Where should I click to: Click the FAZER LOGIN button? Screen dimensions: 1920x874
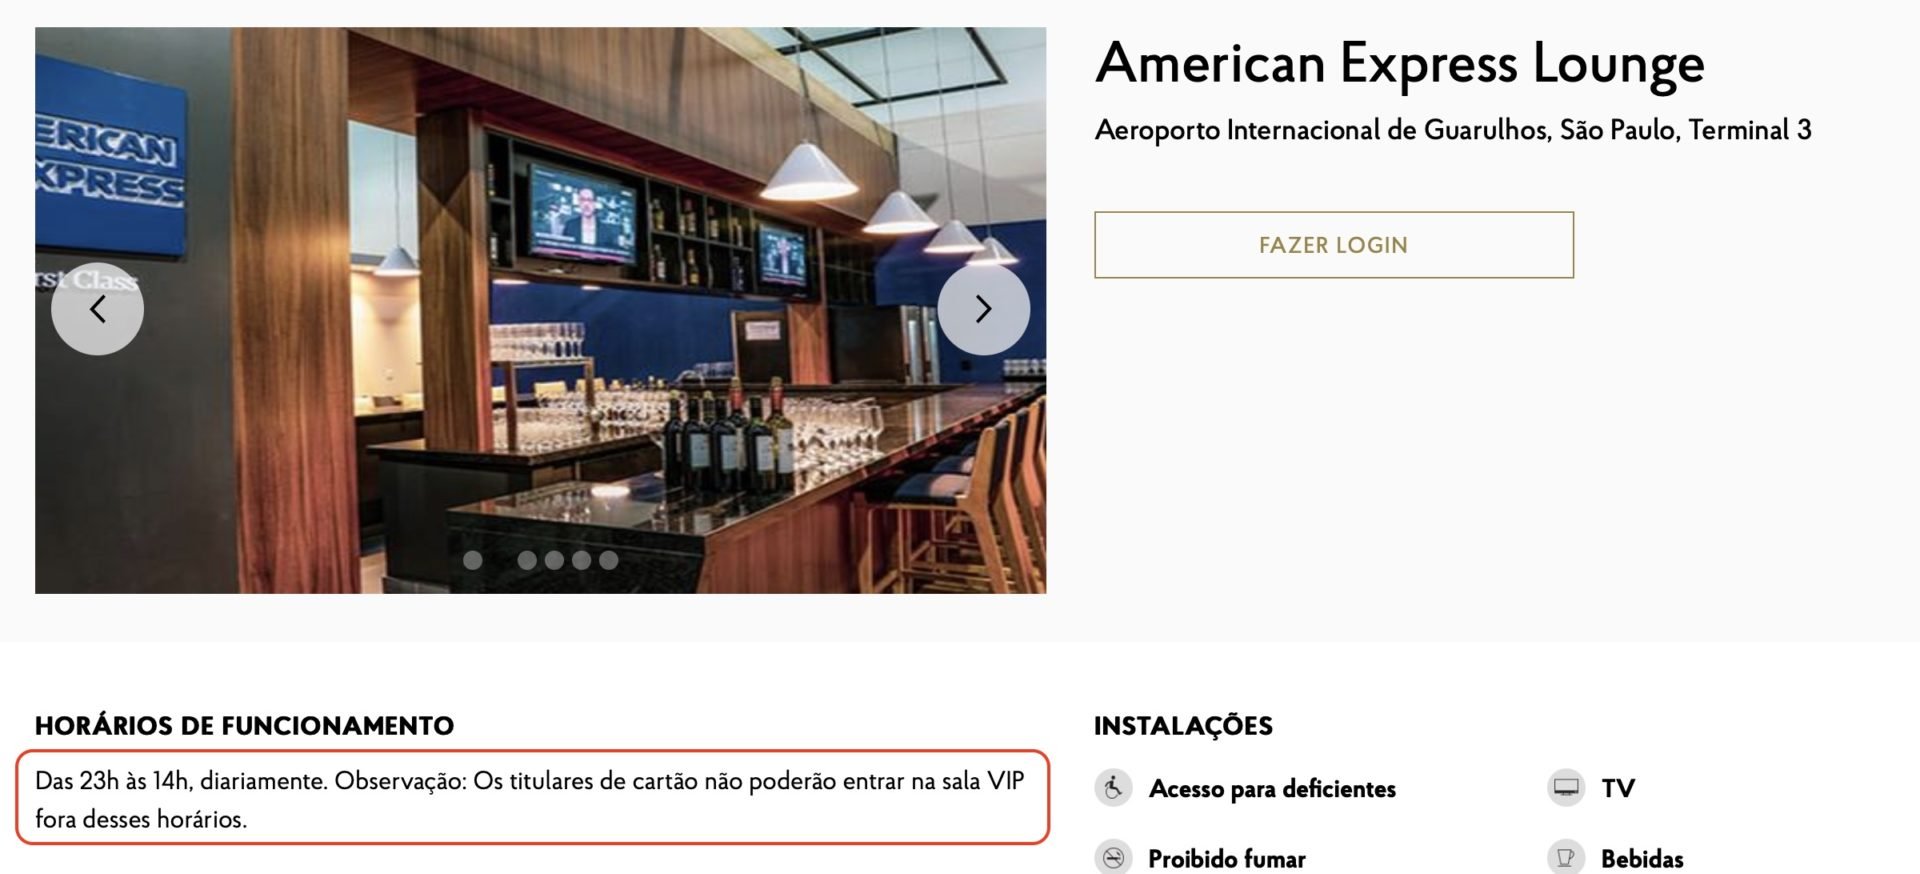(x=1334, y=245)
